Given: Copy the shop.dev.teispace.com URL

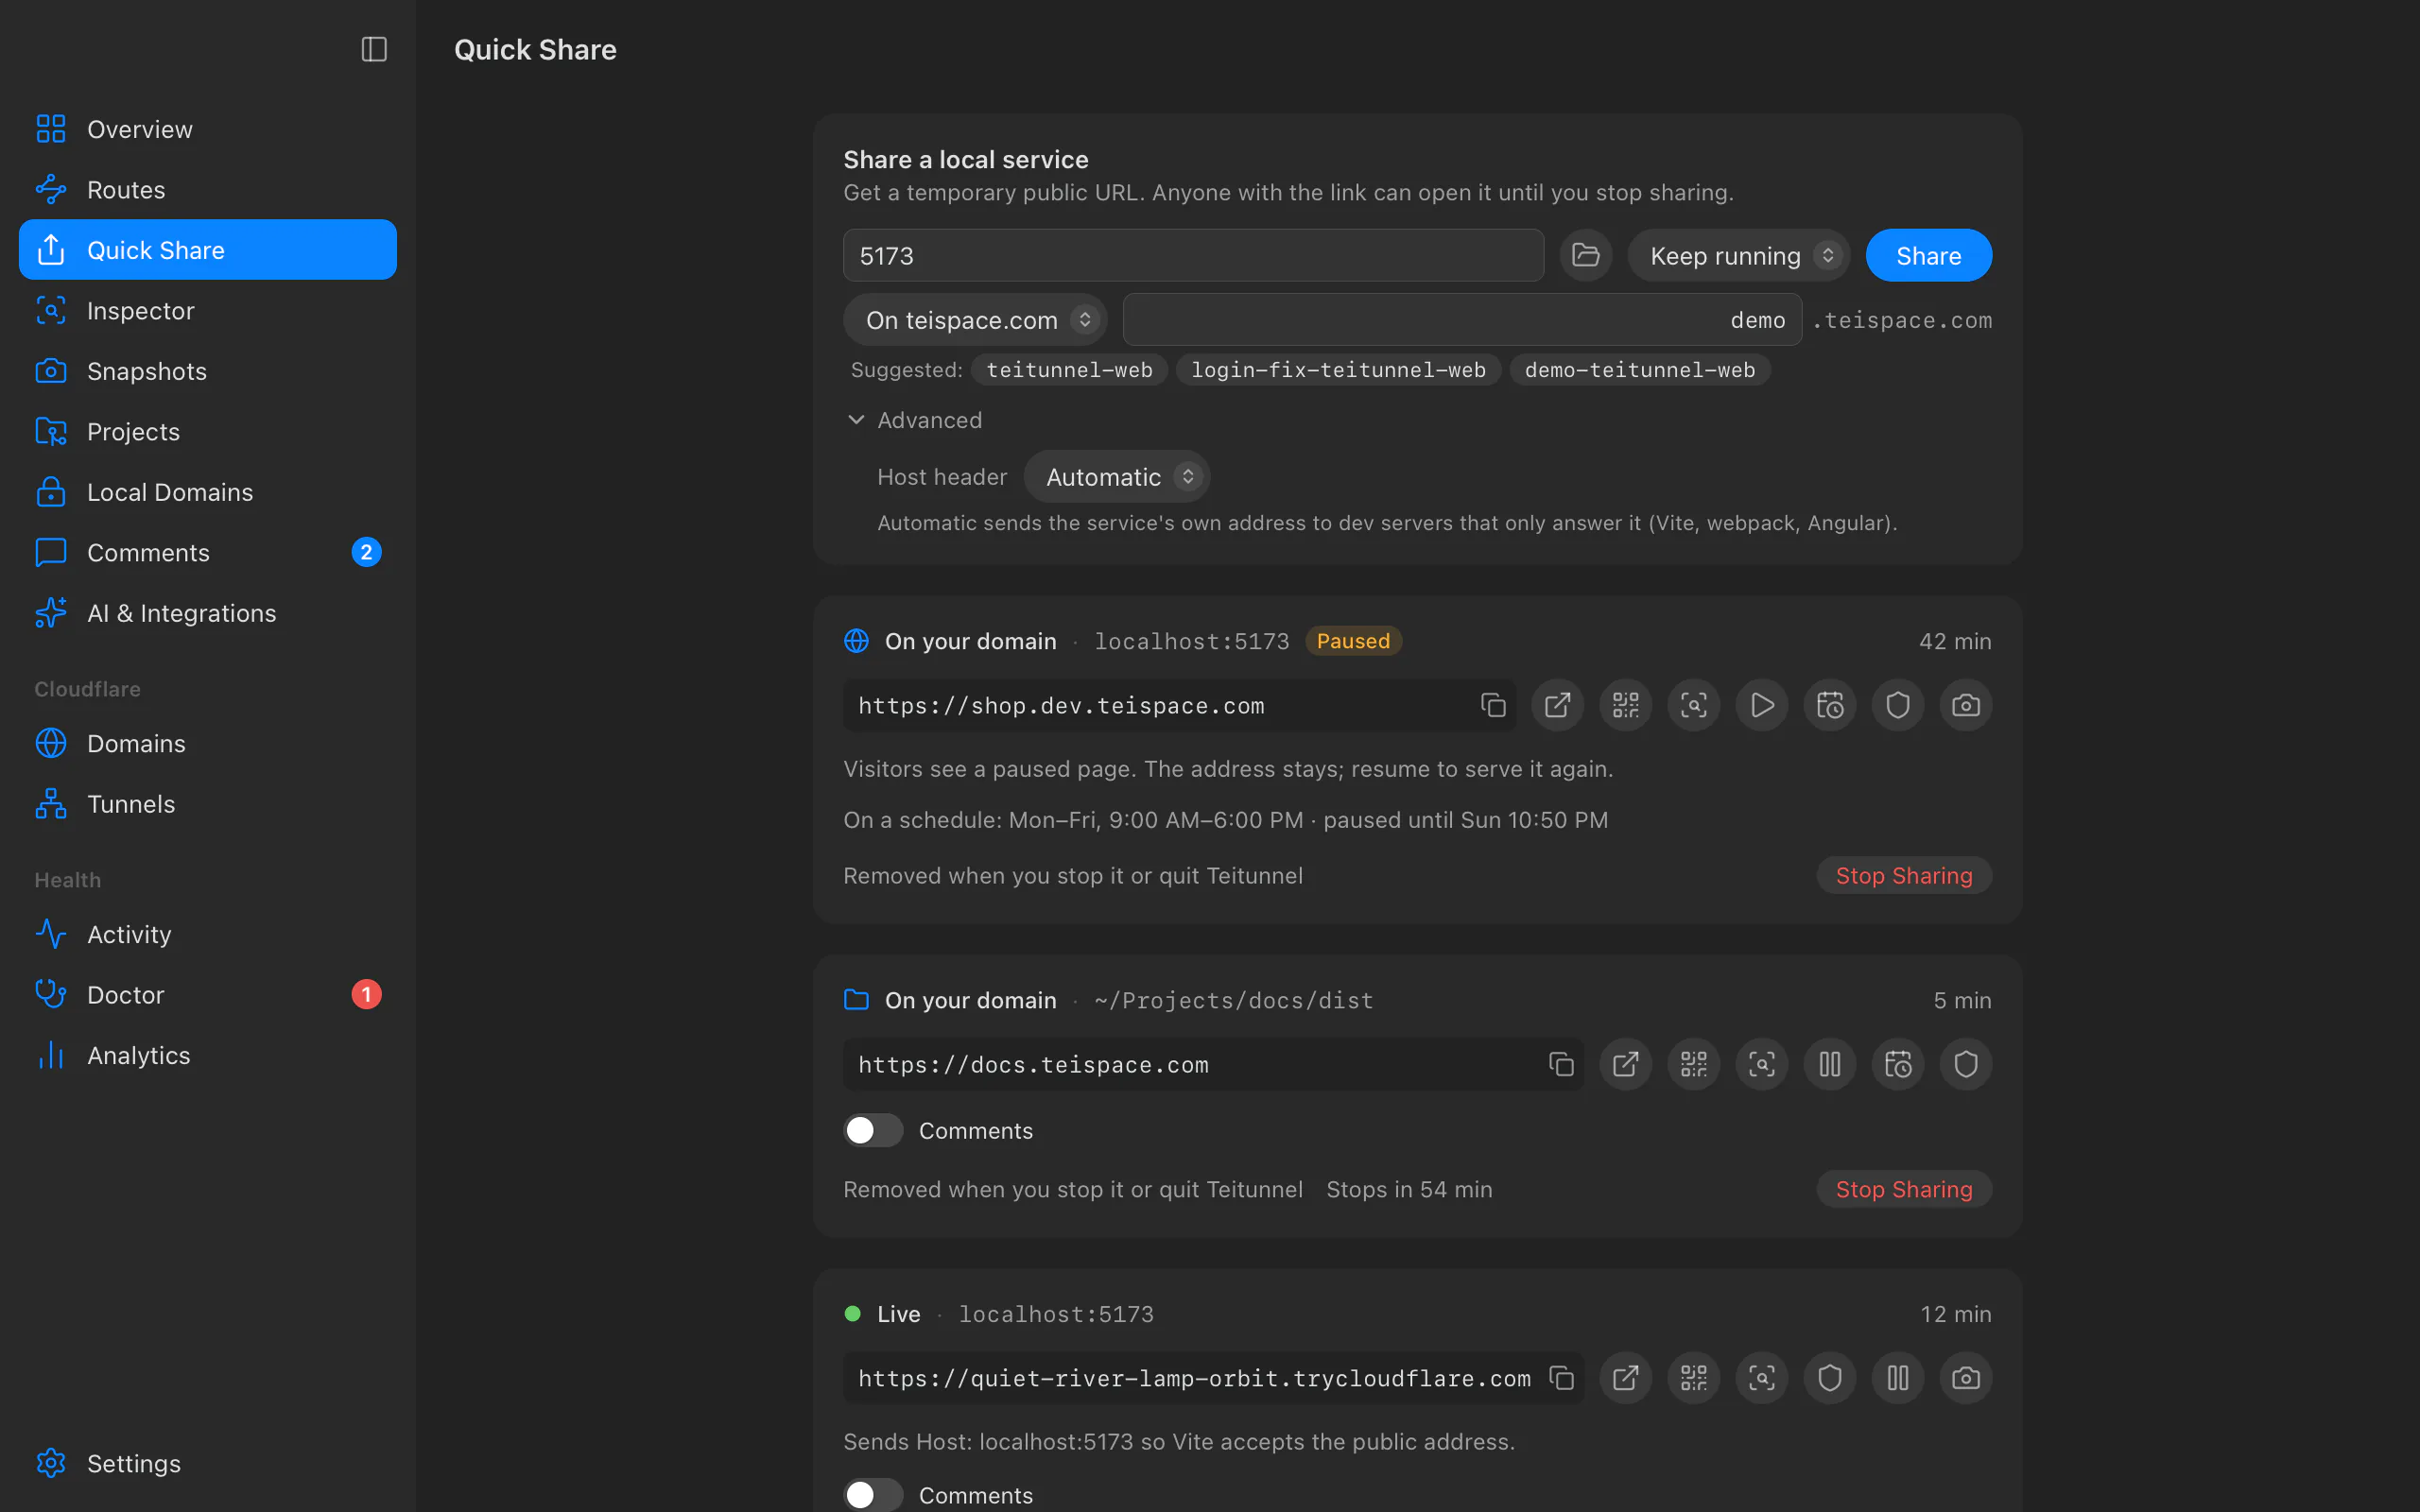Looking at the screenshot, I should point(1493,705).
